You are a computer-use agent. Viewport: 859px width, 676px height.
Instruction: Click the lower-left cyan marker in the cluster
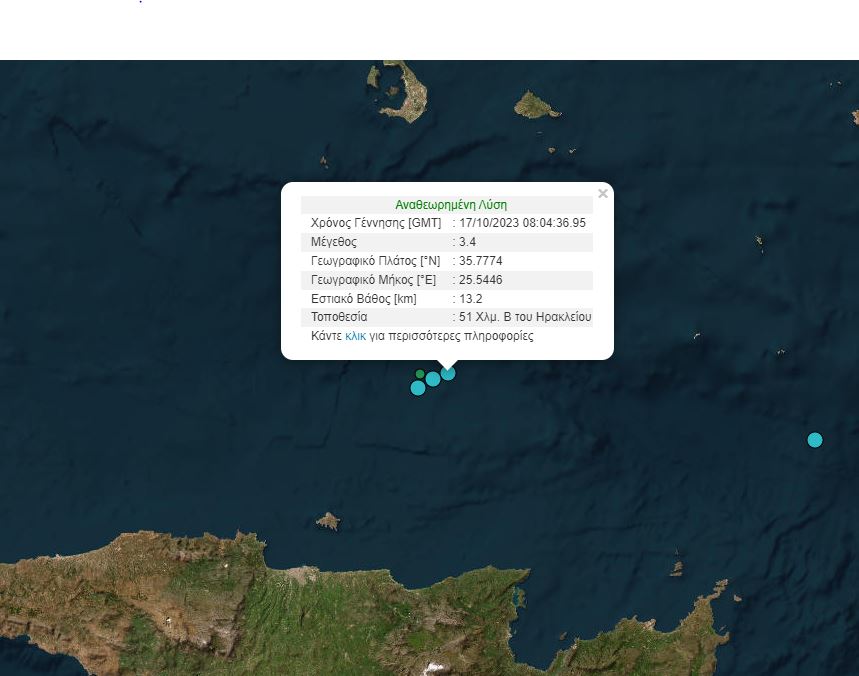coord(418,388)
